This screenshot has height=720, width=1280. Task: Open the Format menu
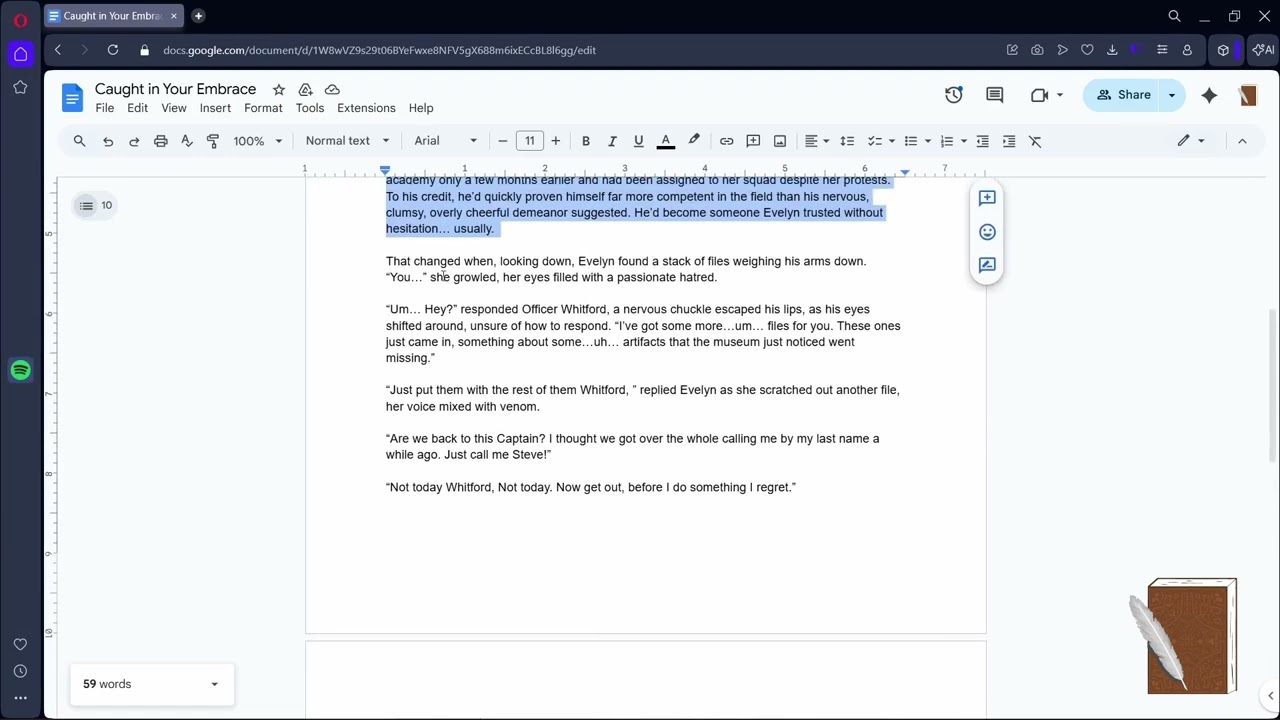point(263,108)
